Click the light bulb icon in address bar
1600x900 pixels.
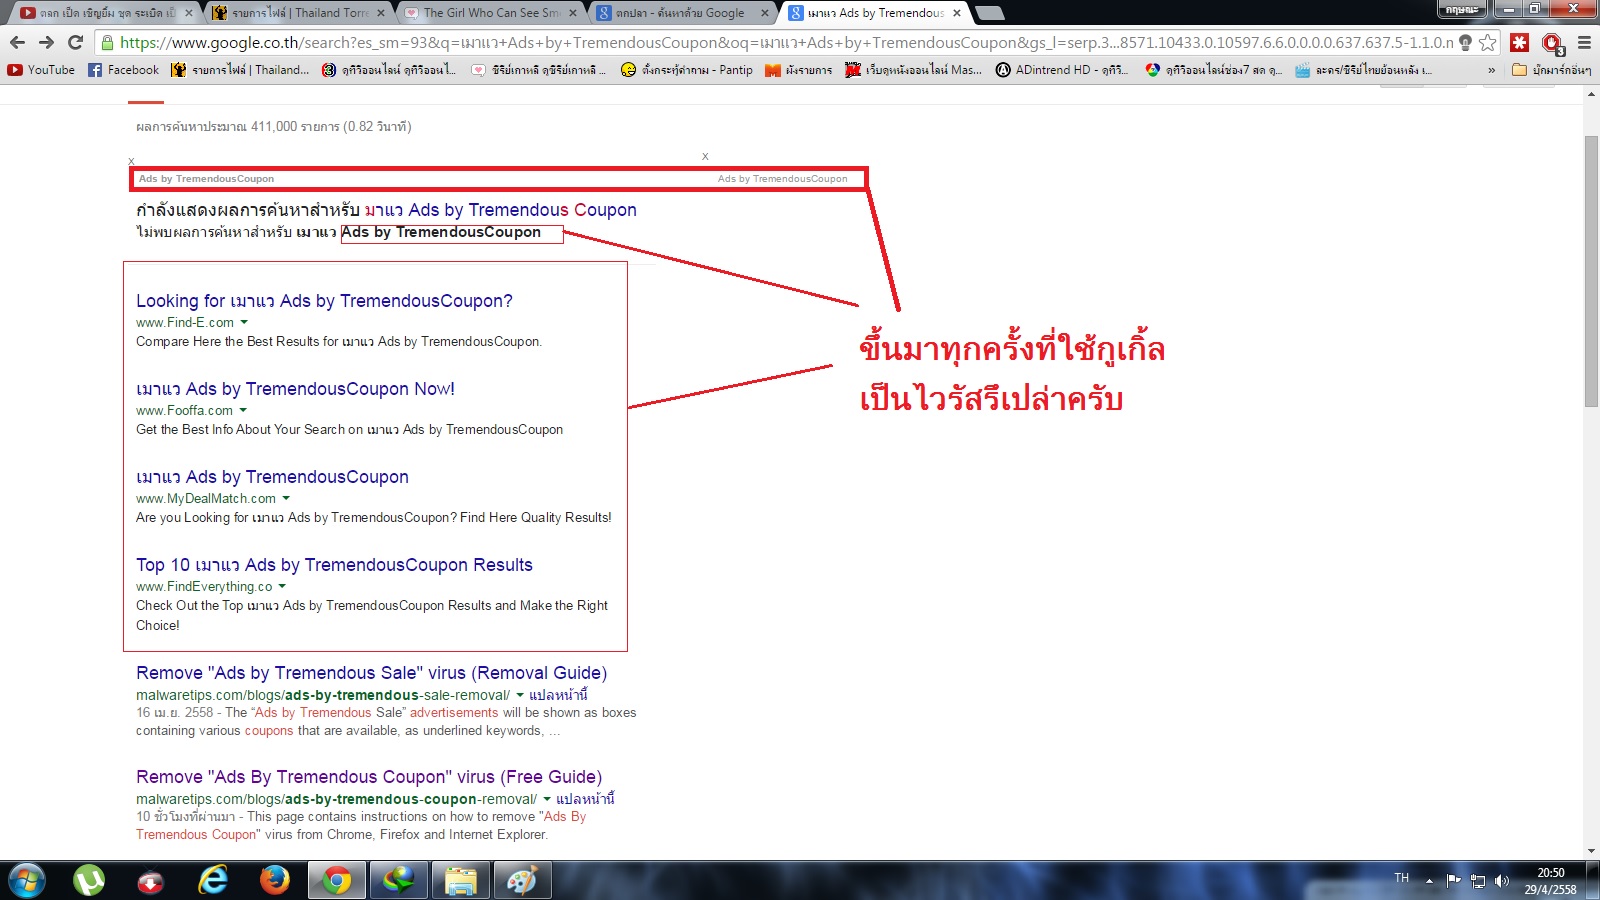coord(1465,42)
